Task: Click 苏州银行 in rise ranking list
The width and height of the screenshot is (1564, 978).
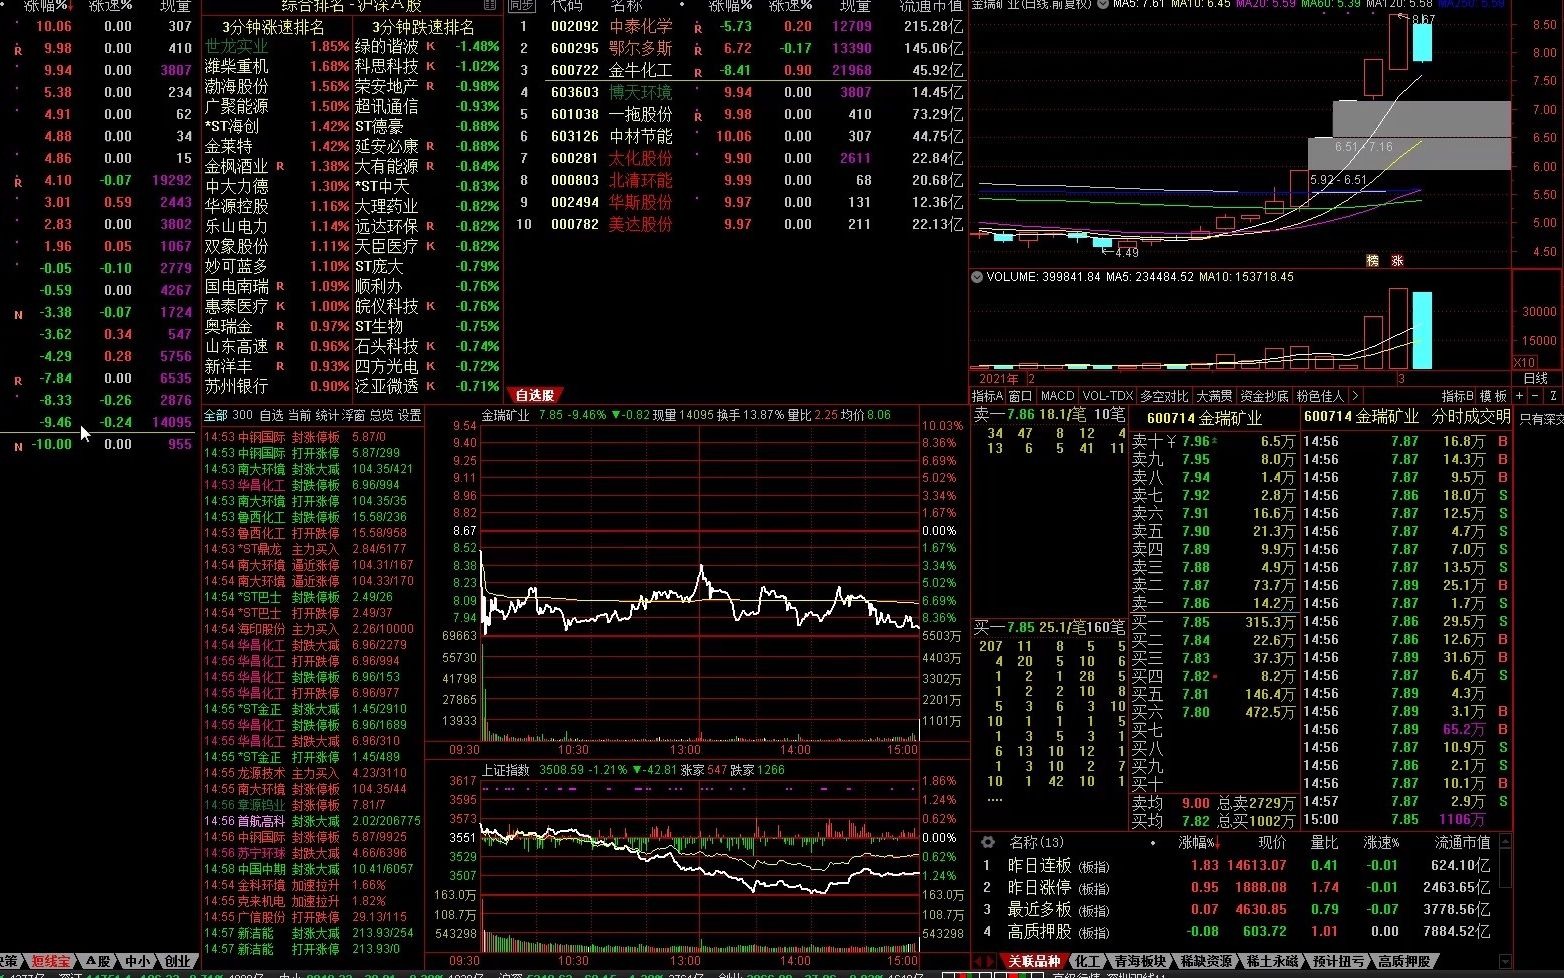Action: pyautogui.click(x=237, y=386)
